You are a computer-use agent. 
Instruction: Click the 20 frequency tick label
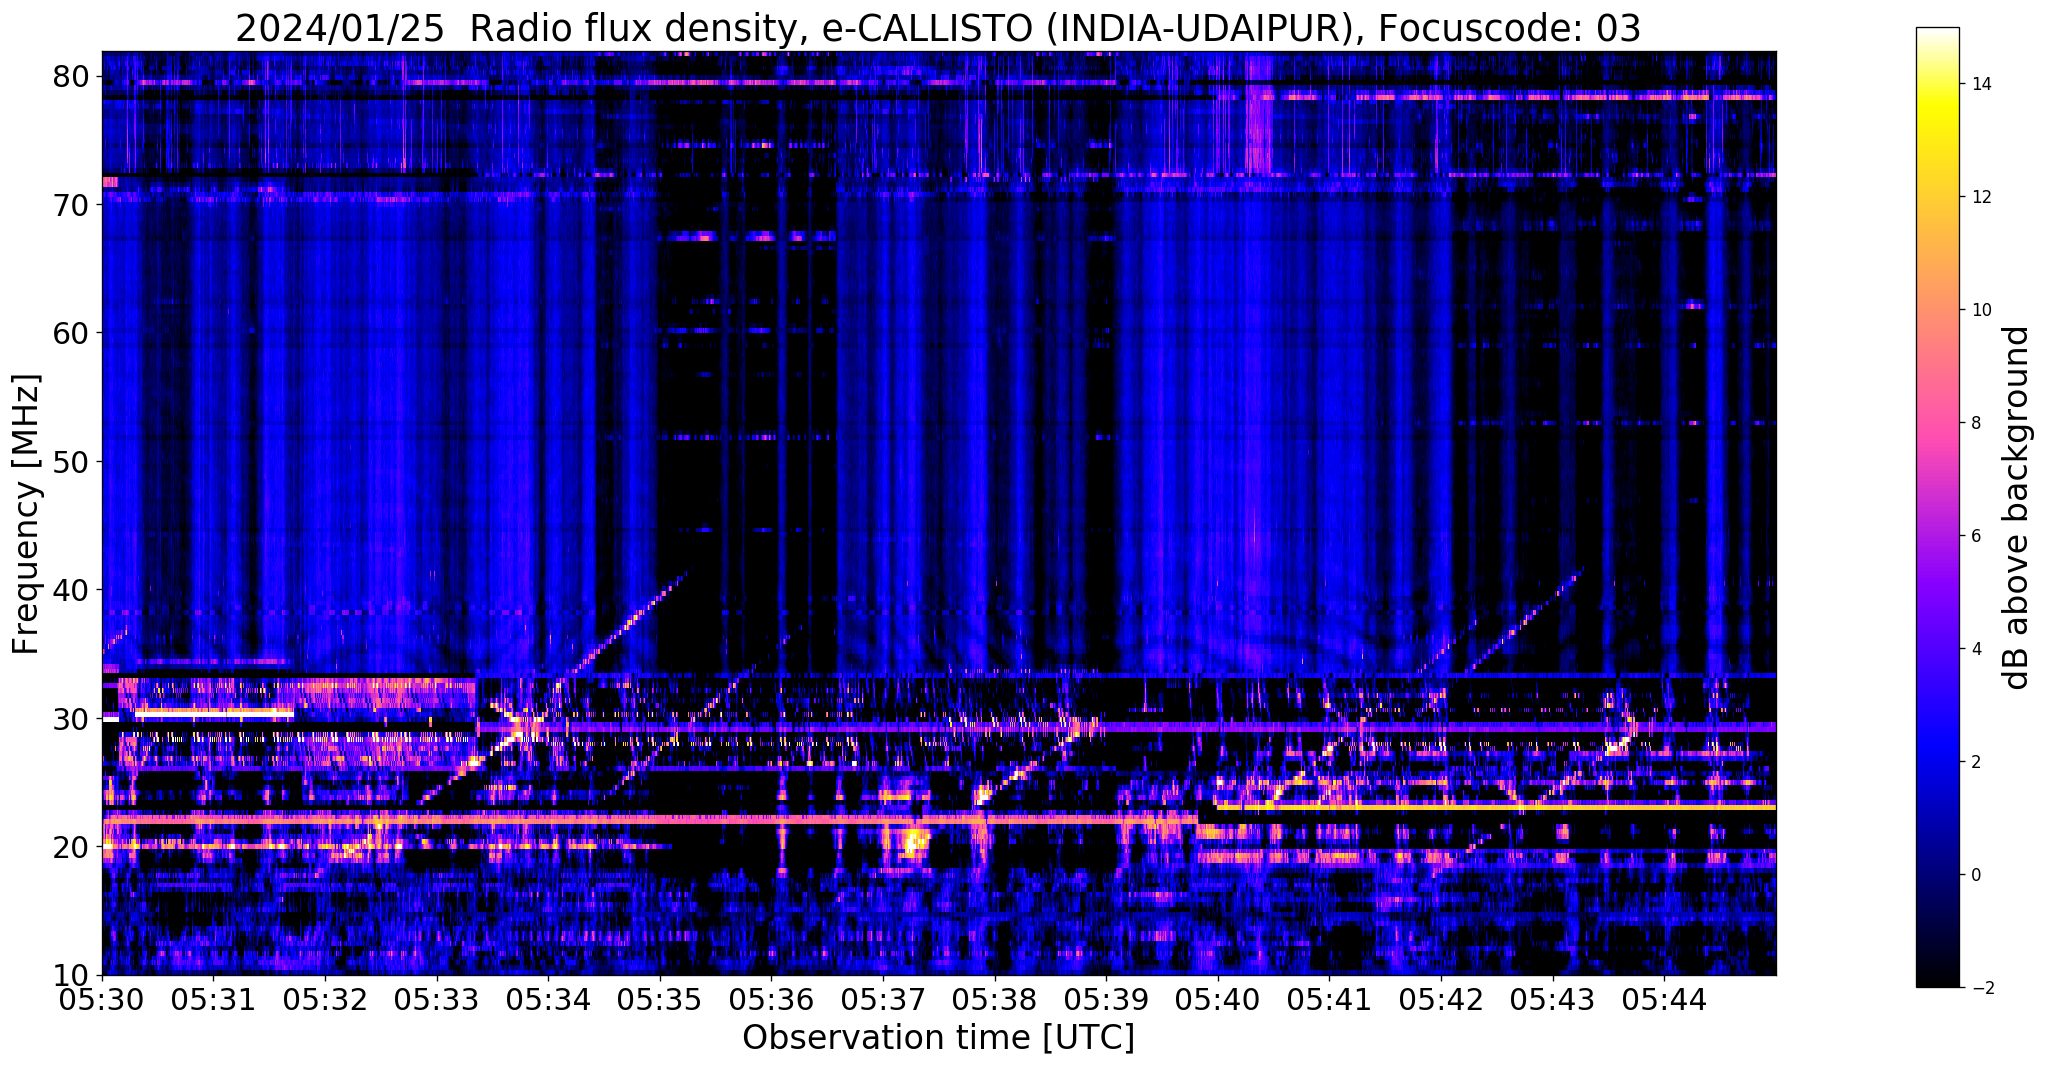tap(72, 847)
